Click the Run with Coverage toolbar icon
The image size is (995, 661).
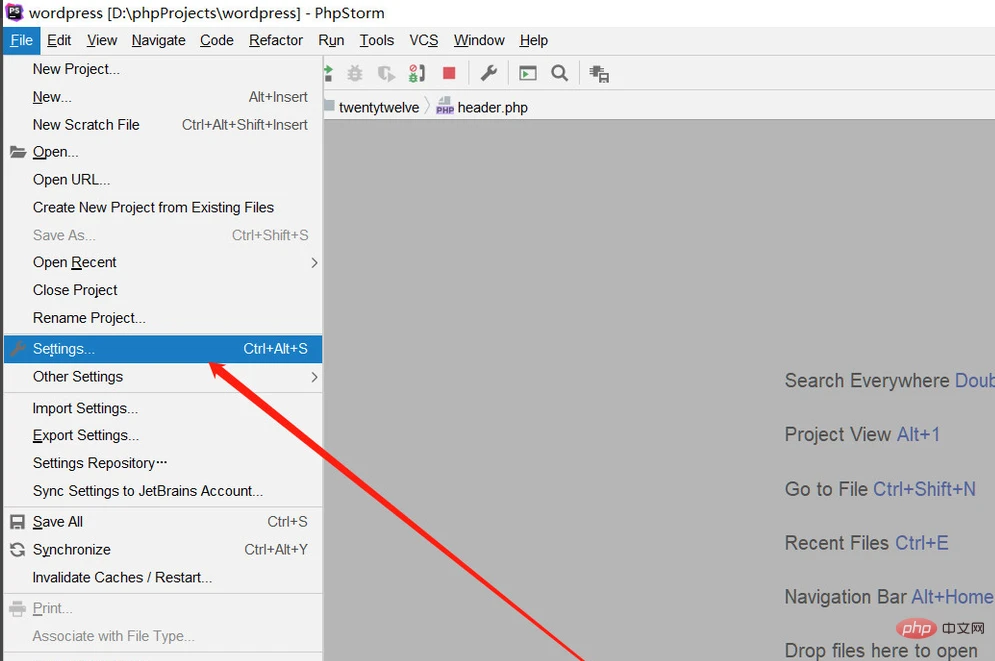coord(388,72)
